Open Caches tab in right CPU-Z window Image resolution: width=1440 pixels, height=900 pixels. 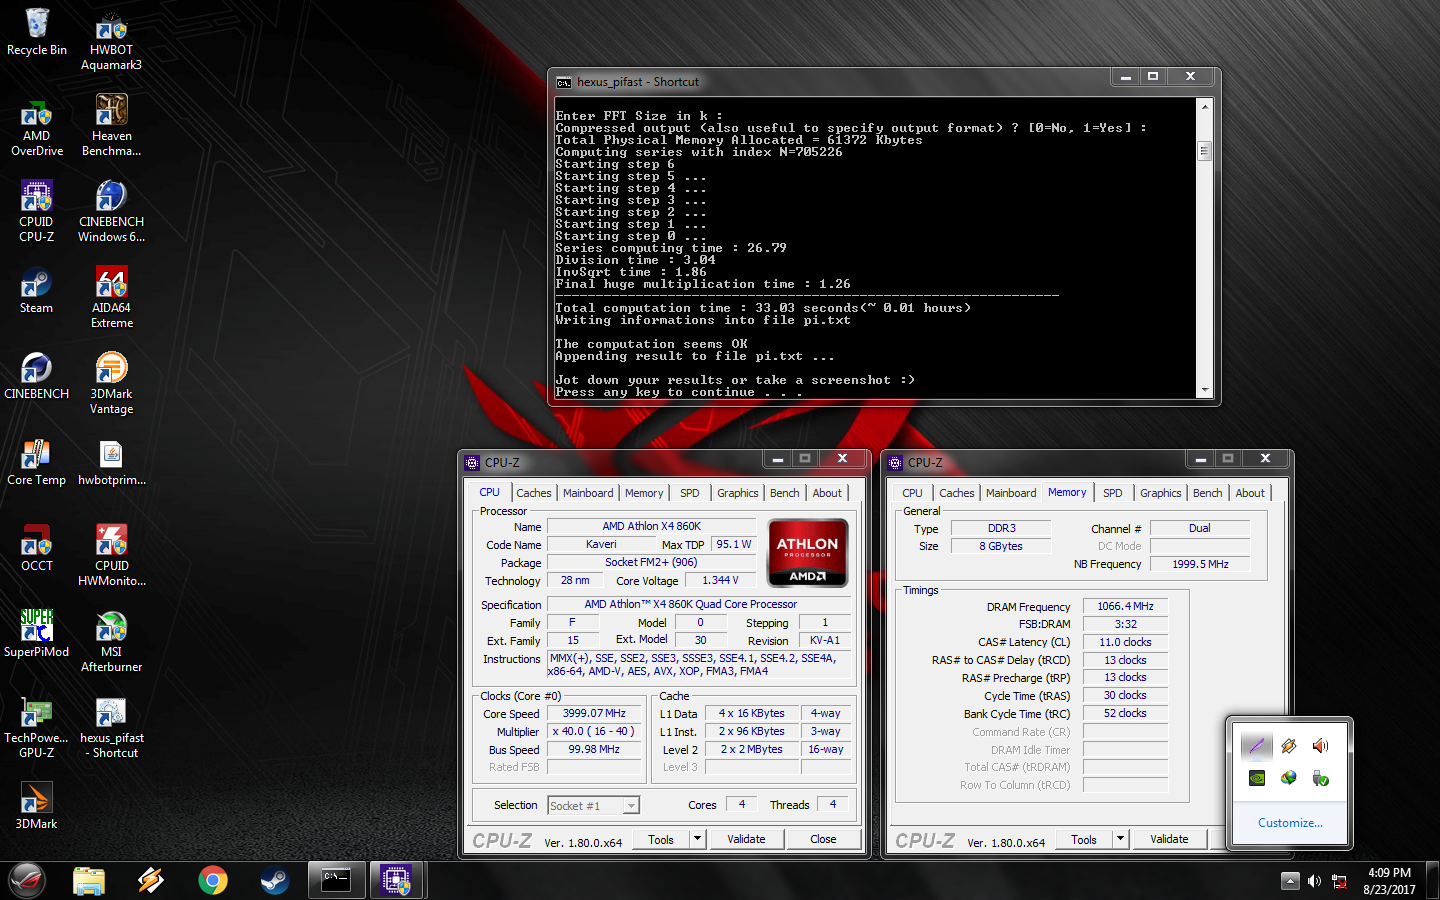[956, 493]
